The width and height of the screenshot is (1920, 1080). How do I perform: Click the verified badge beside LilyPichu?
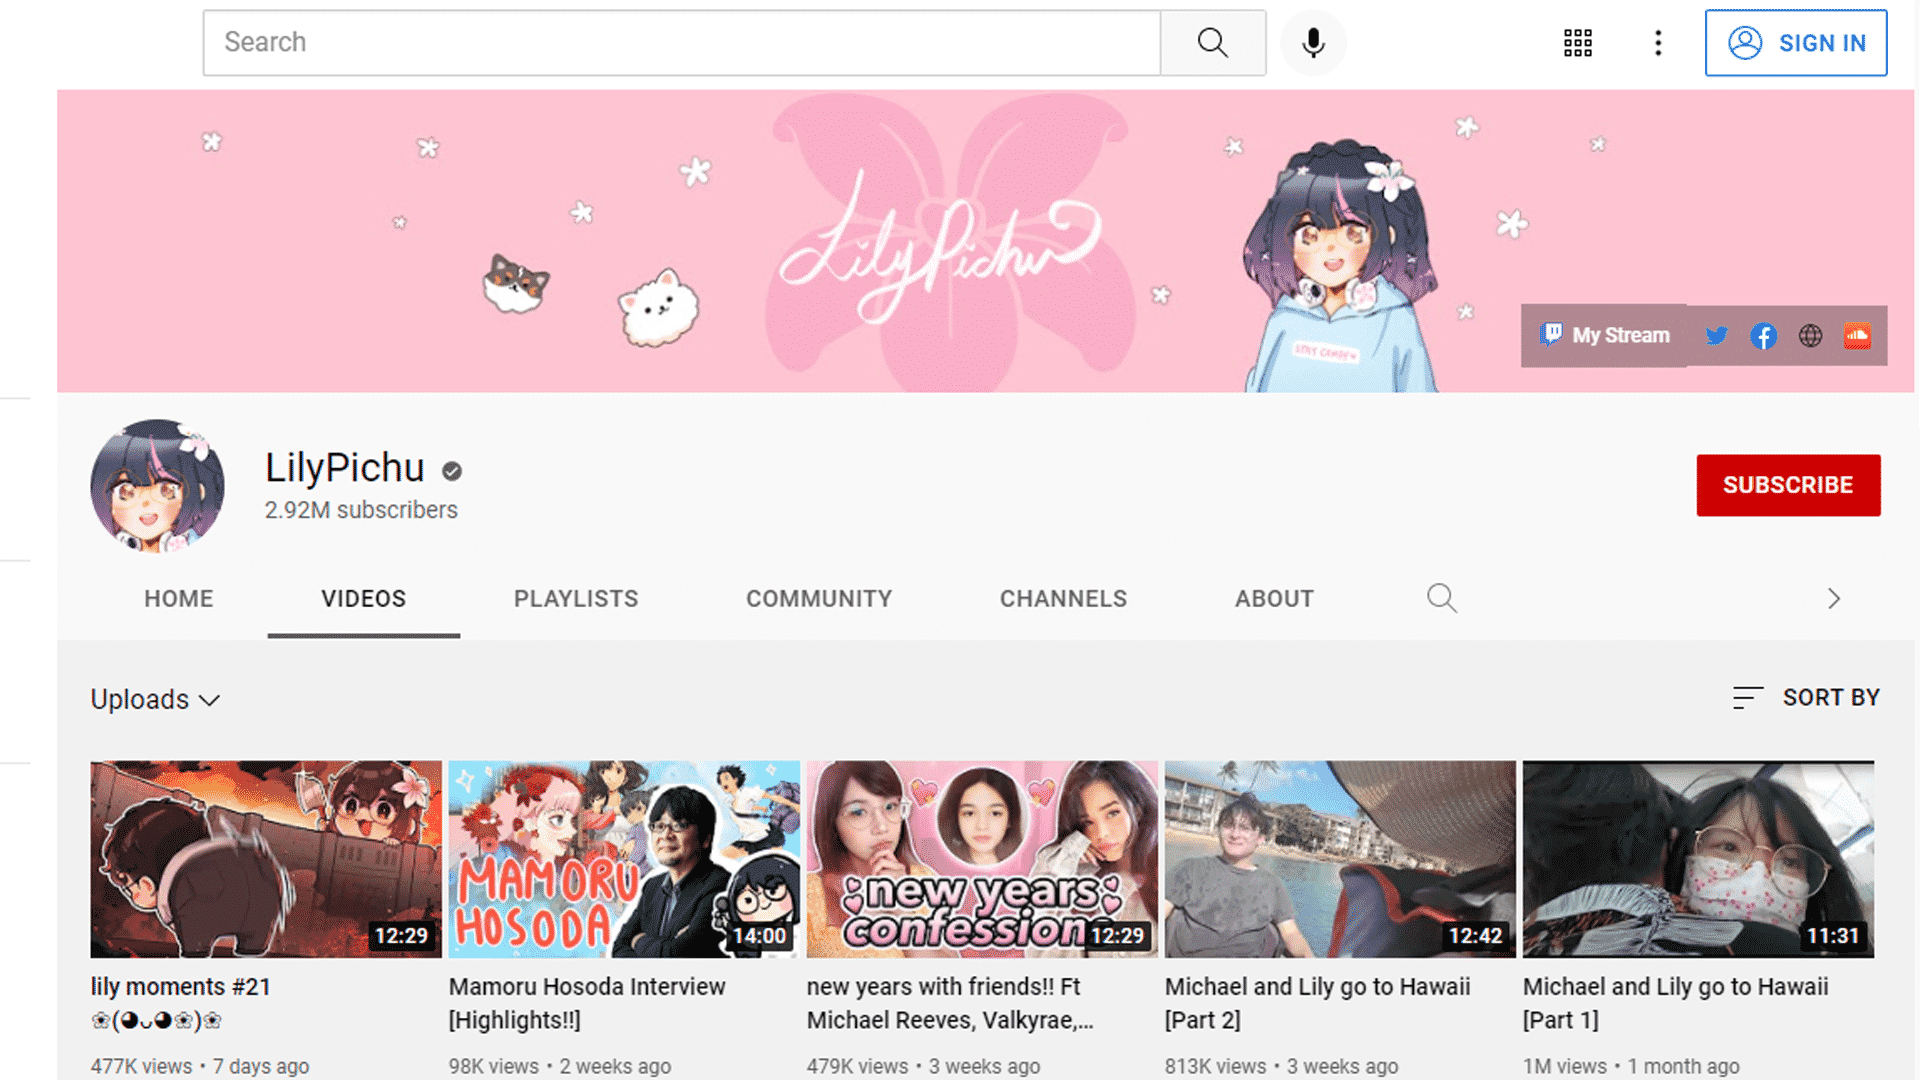tap(452, 471)
